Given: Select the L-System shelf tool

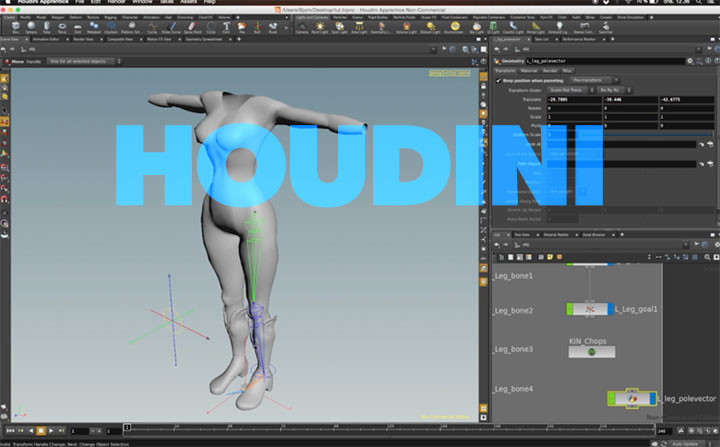Looking at the screenshot, I should [111, 28].
